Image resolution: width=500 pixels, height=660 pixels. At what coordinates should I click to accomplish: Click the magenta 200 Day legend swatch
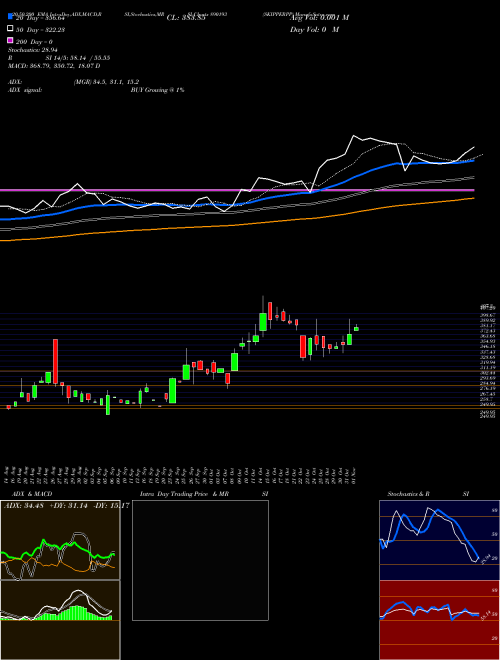[x=10, y=41]
